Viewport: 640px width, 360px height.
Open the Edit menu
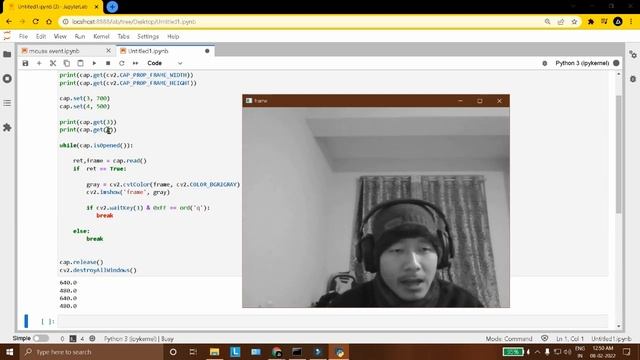[x=41, y=36]
